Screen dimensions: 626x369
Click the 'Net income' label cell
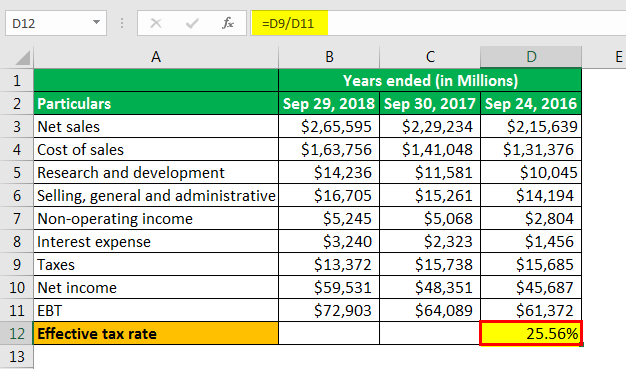pyautogui.click(x=156, y=288)
